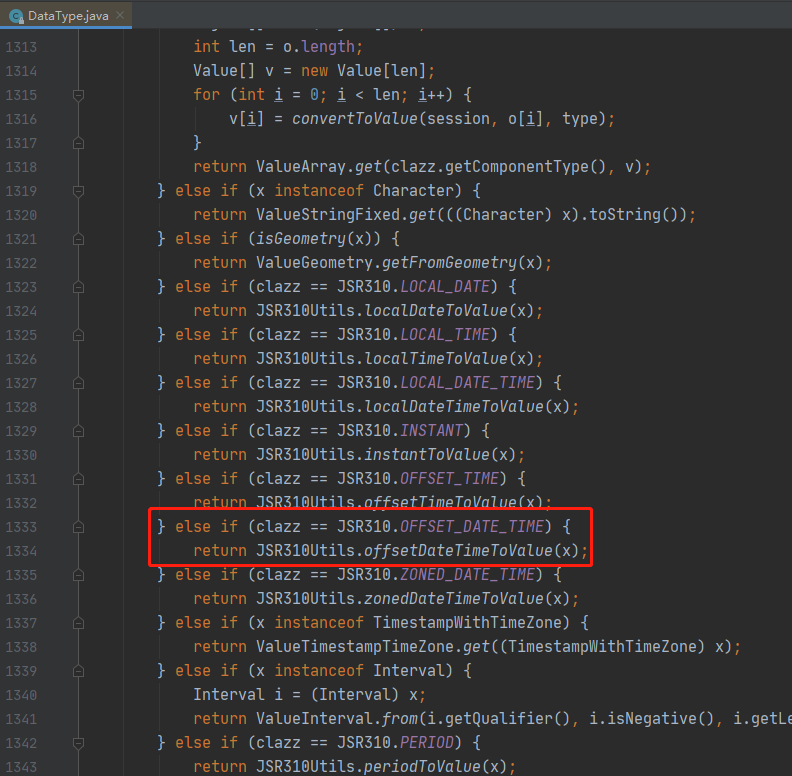The height and width of the screenshot is (776, 792).
Task: Click the LOCAL_DATE_TIME constant
Action: (468, 382)
